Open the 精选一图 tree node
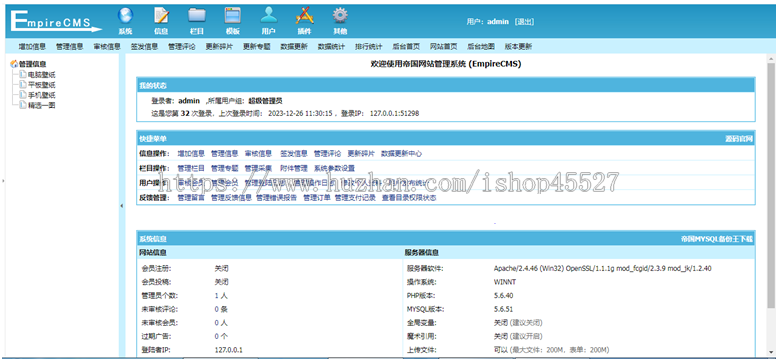This screenshot has height=361, width=778. 42,105
